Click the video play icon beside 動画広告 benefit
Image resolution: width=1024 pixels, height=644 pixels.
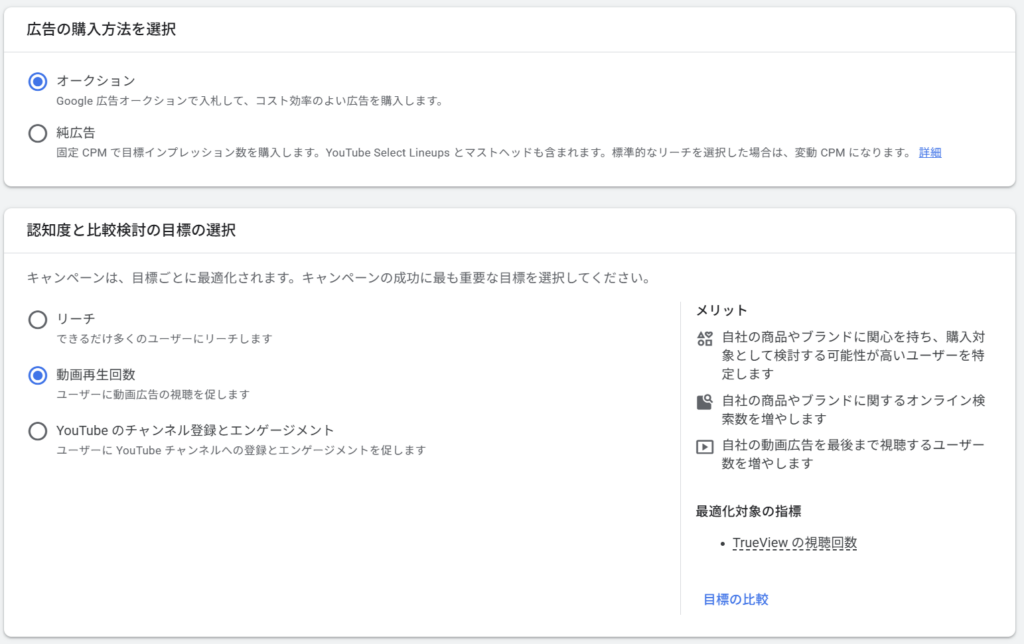[x=704, y=446]
